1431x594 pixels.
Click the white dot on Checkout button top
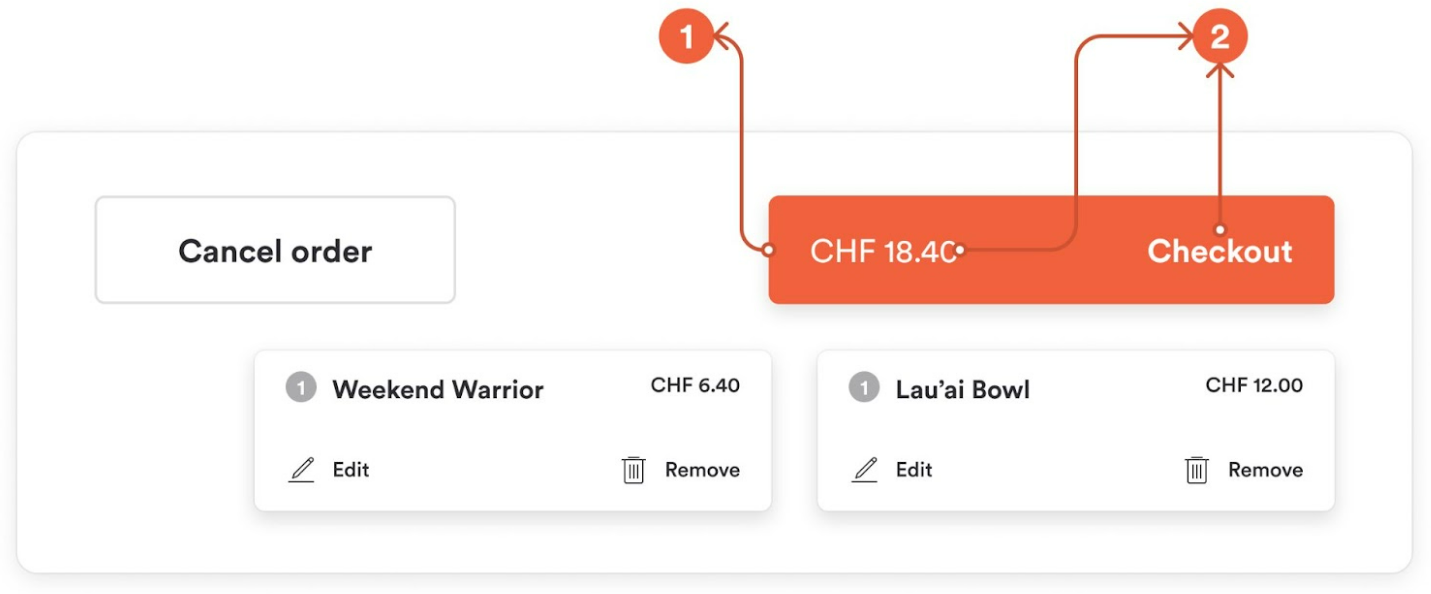(1220, 229)
